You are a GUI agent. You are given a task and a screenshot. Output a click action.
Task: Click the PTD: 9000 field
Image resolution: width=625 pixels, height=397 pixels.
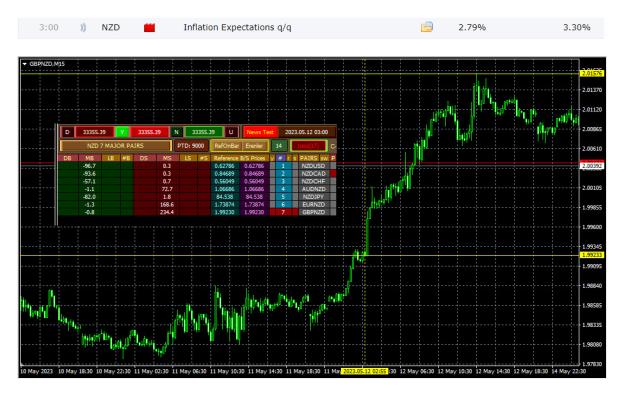point(191,146)
